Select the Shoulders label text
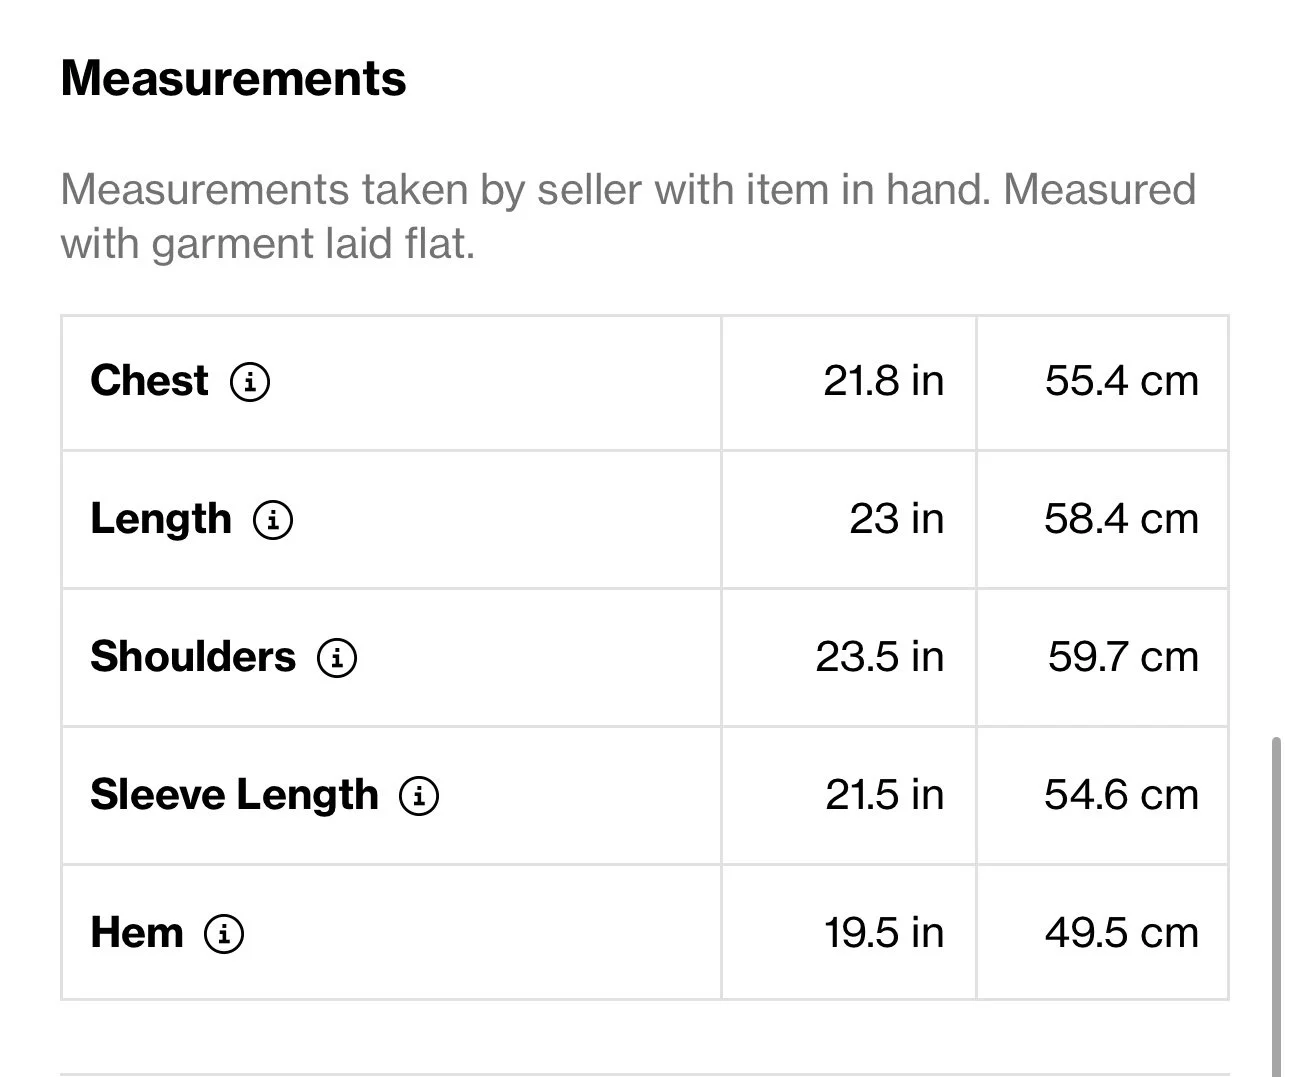This screenshot has width=1290, height=1077. [x=193, y=657]
